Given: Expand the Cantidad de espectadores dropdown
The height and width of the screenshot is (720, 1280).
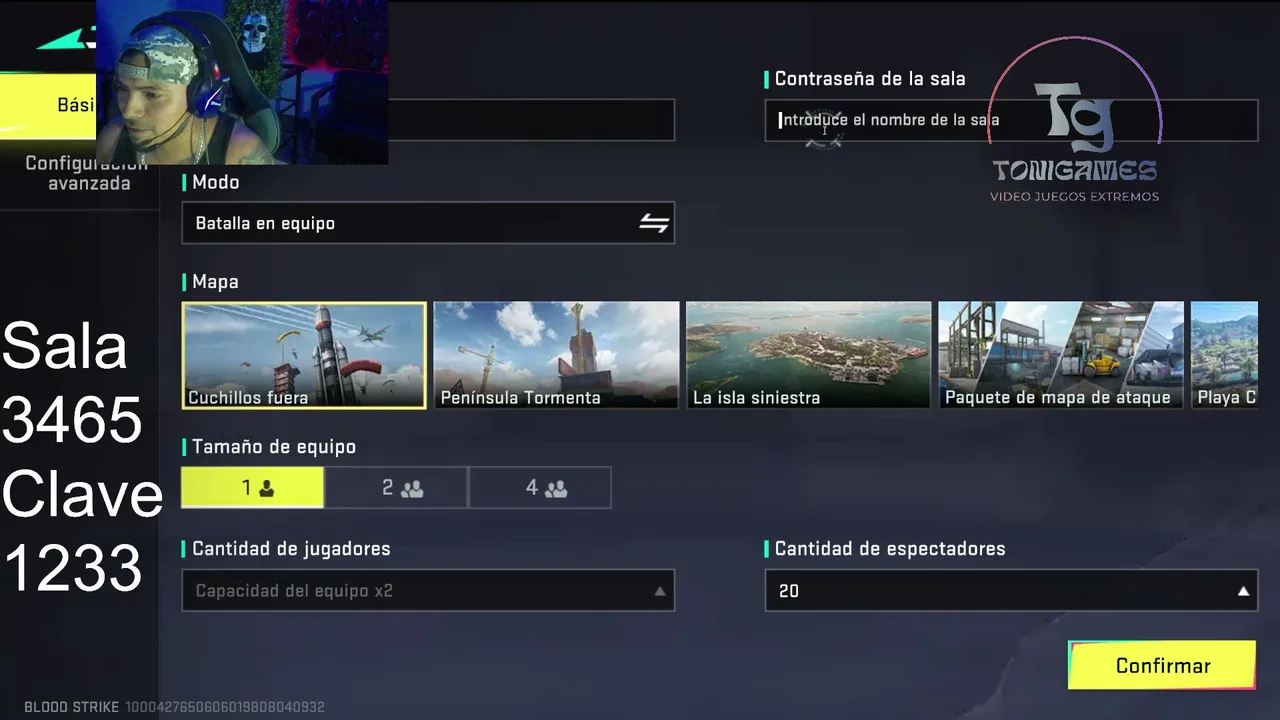Looking at the screenshot, I should pyautogui.click(x=1011, y=591).
